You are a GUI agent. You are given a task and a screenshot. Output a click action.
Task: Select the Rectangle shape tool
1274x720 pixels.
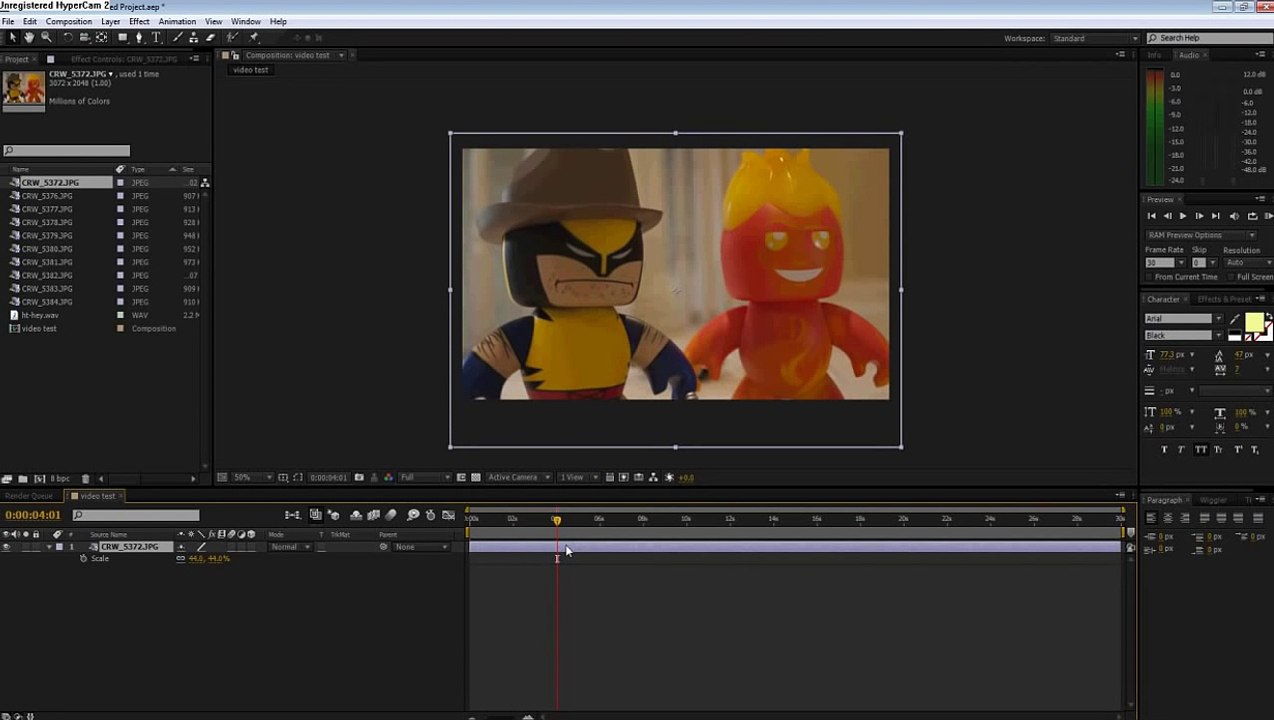coord(123,38)
